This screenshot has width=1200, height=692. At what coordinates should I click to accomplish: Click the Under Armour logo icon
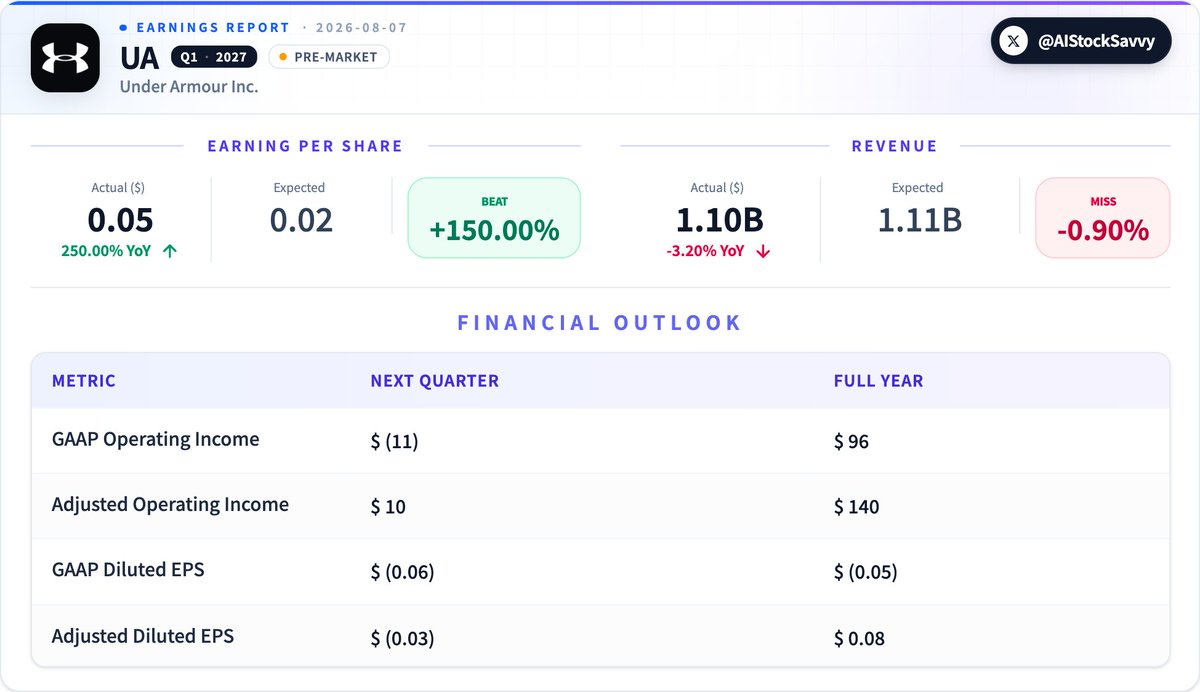[x=65, y=58]
